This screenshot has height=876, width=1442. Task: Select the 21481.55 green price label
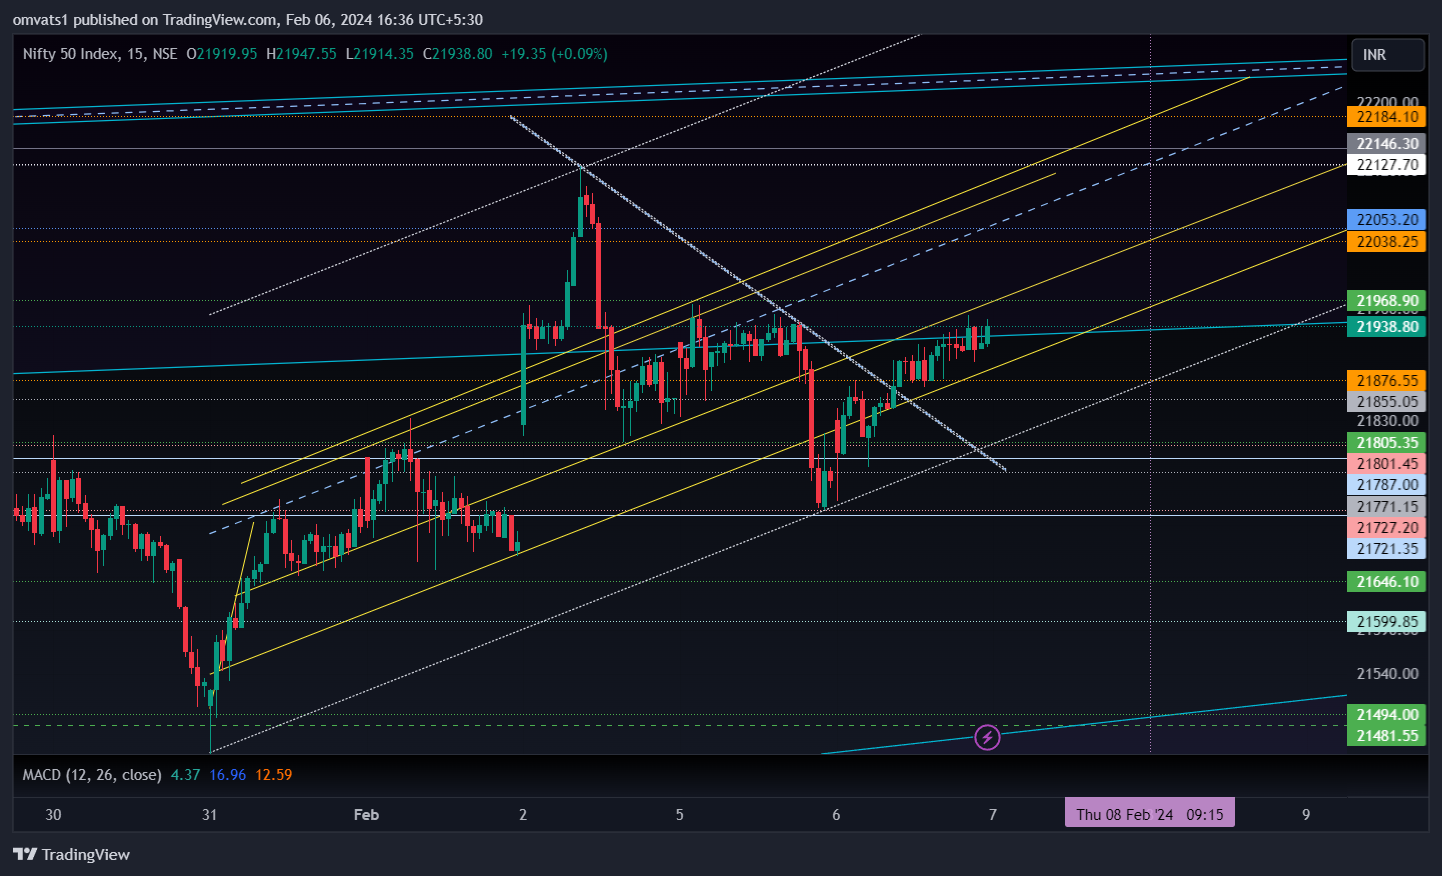[1386, 736]
